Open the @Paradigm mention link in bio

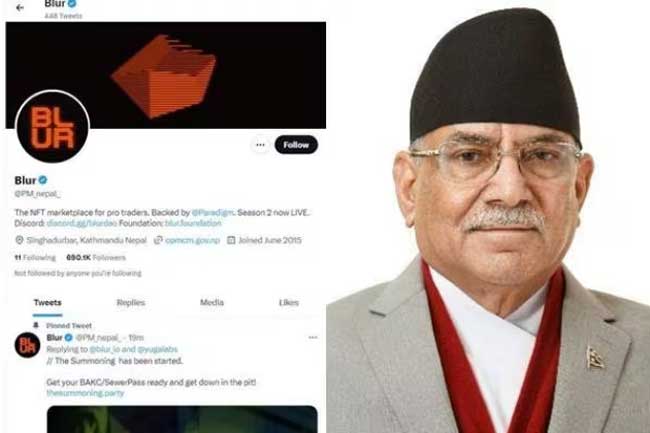pos(213,213)
